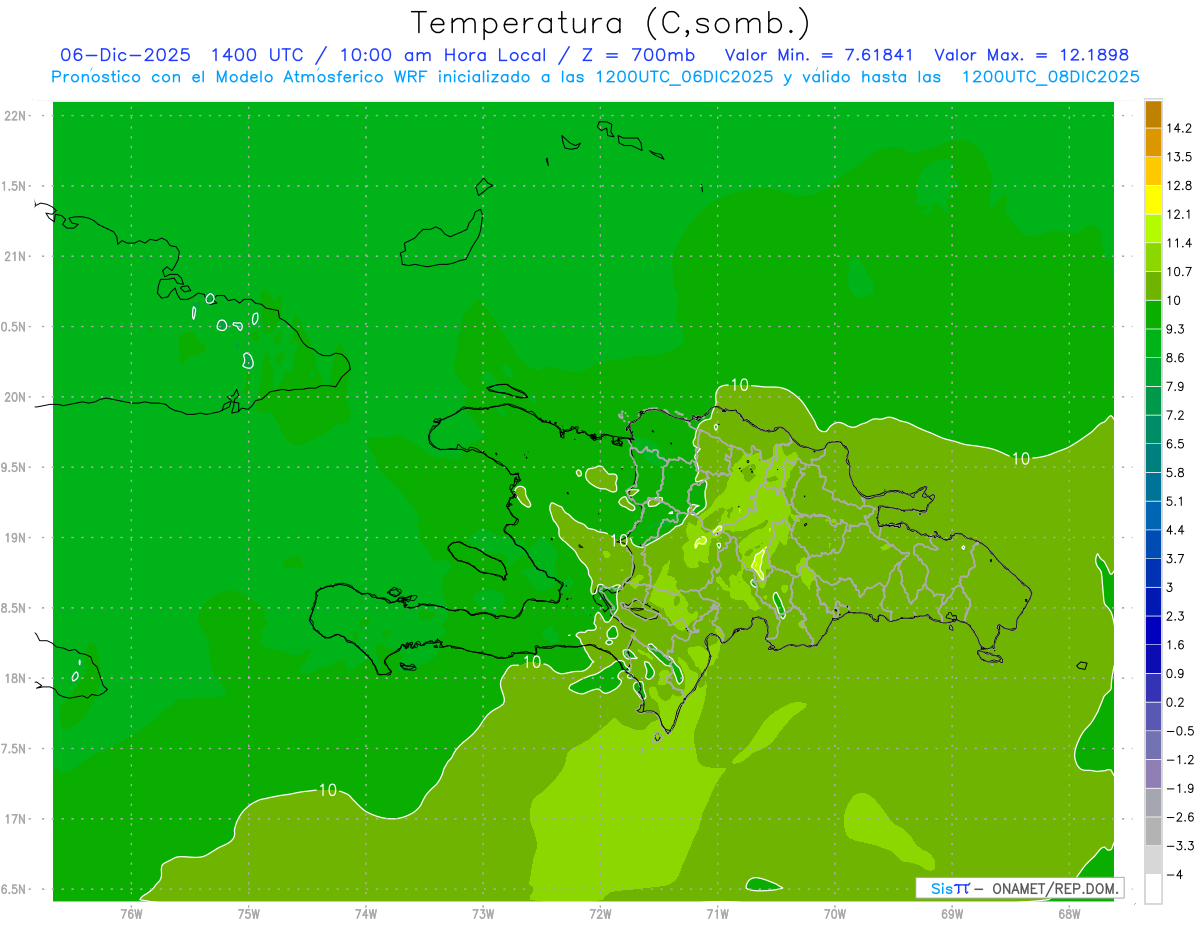Click contour label '10' just south of Haiti's southern peninsula
This screenshot has height=927, width=1200.
532,661
